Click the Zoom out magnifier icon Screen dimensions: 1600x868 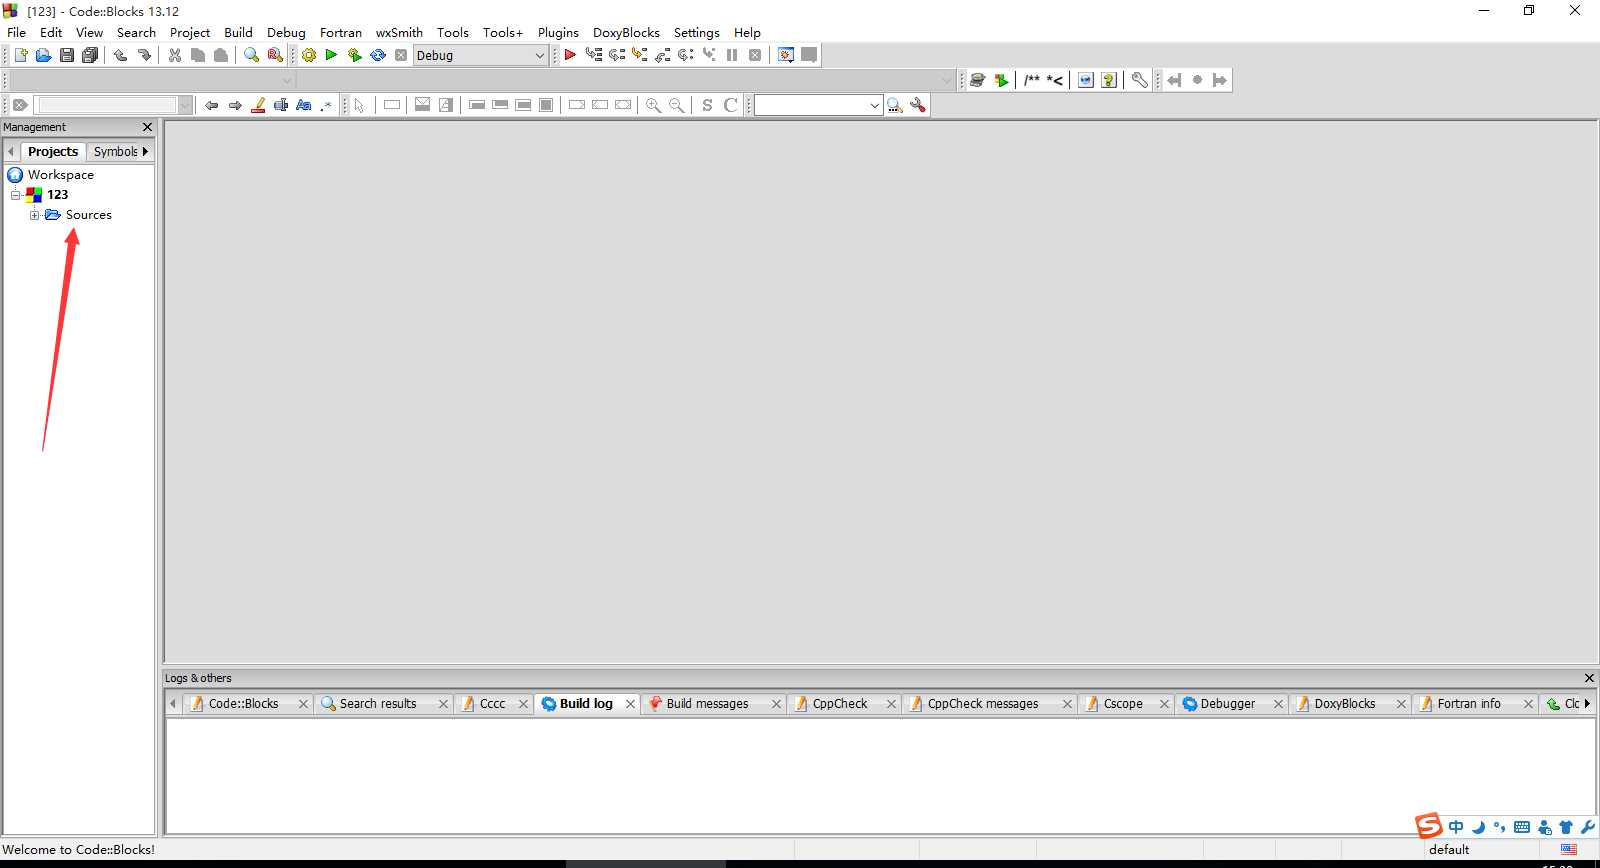click(677, 105)
